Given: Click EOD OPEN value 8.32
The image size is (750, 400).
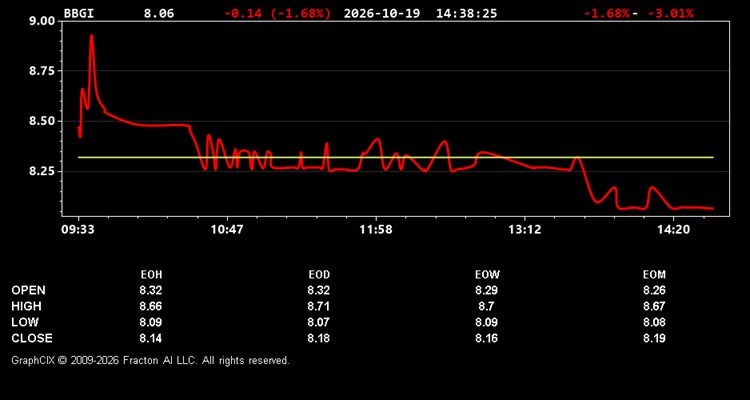Looking at the screenshot, I should [319, 290].
